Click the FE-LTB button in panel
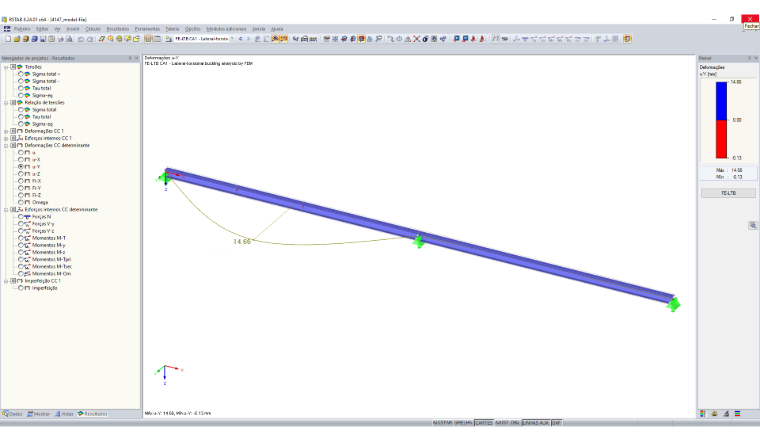 728,193
